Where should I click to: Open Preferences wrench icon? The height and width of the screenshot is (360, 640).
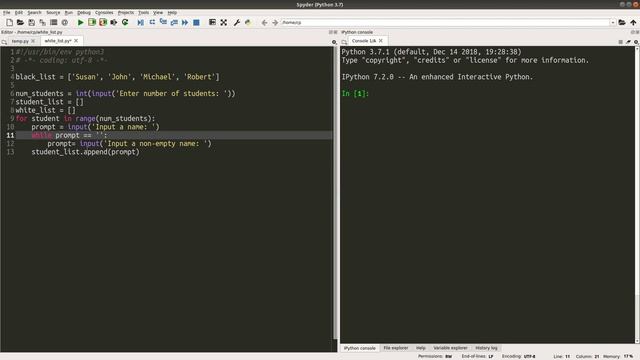click(x=236, y=22)
